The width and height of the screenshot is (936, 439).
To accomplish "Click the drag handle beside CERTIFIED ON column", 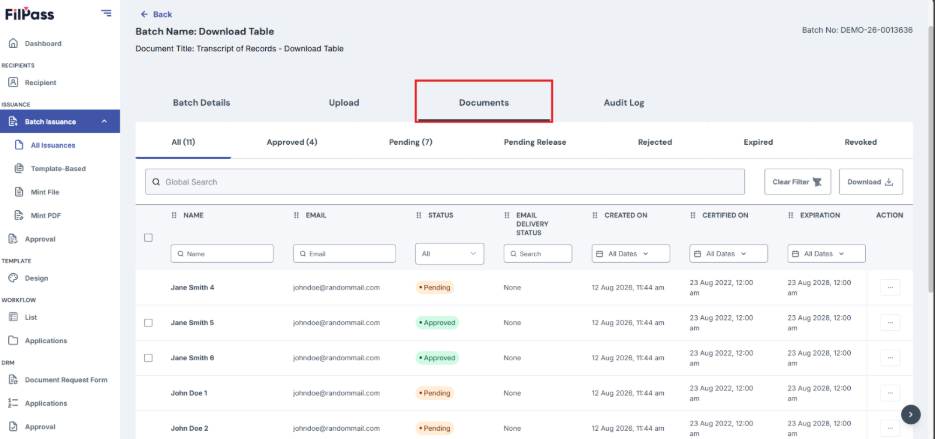I will [693, 215].
